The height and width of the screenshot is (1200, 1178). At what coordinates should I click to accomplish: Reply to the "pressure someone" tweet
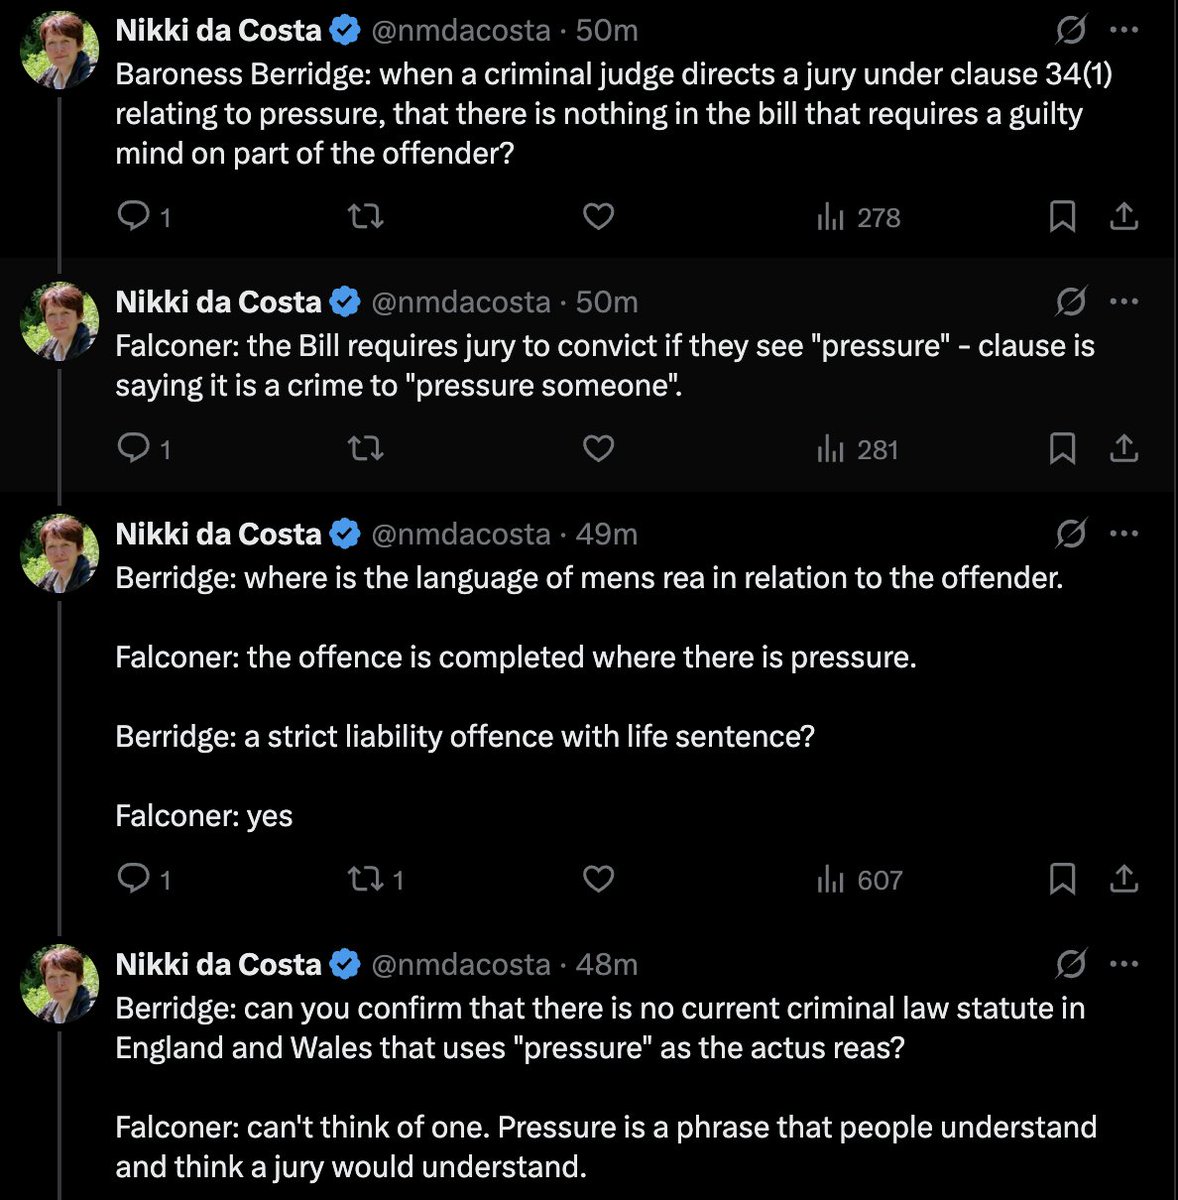coord(134,449)
